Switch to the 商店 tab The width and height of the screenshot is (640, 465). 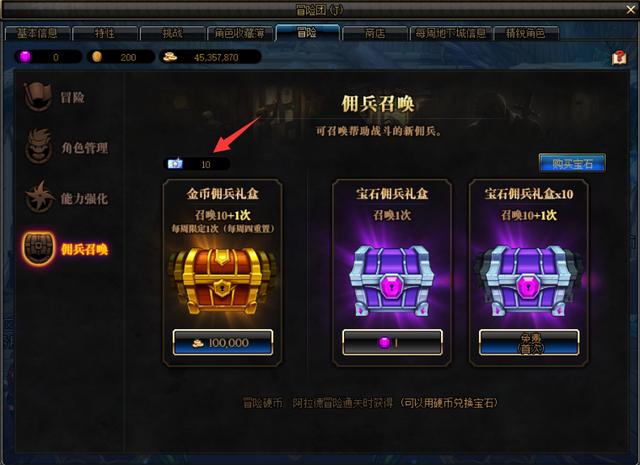375,33
